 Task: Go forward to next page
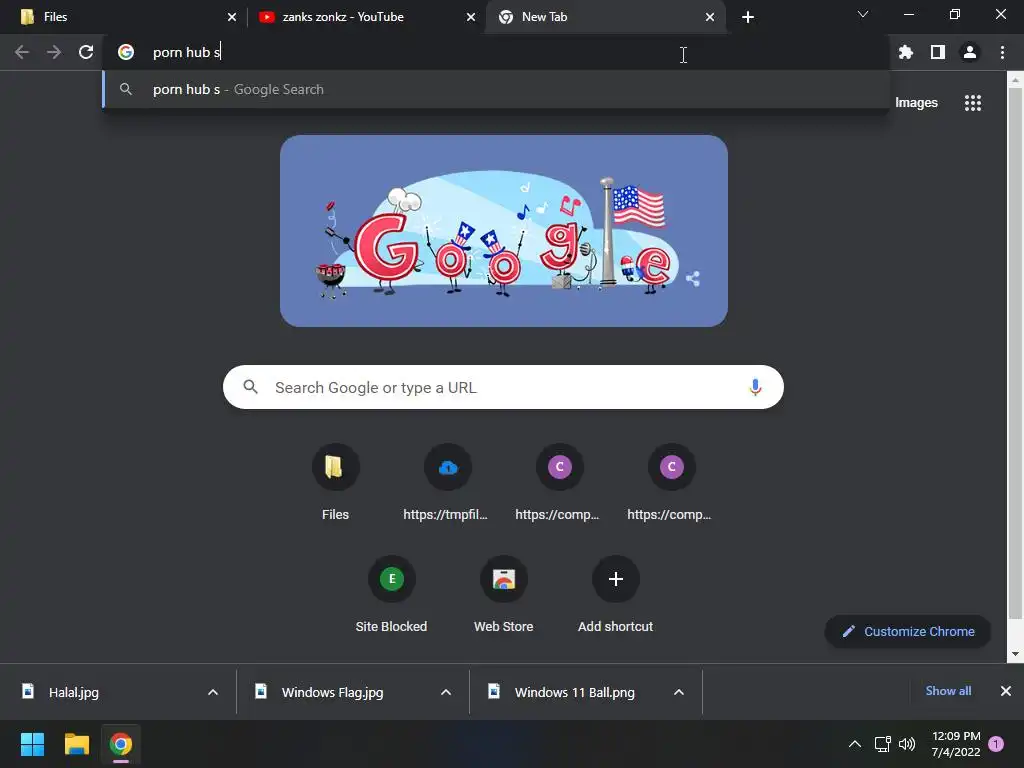click(x=54, y=52)
